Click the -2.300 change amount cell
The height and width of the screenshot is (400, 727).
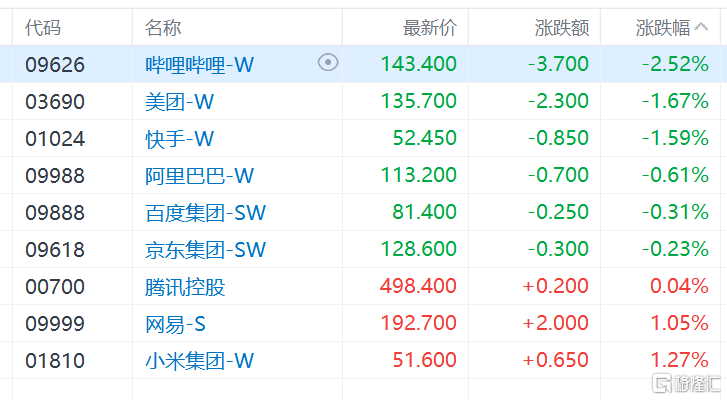click(558, 101)
